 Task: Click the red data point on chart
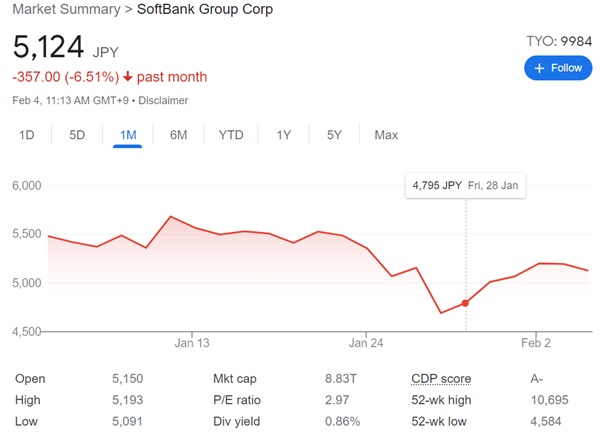[x=465, y=303]
